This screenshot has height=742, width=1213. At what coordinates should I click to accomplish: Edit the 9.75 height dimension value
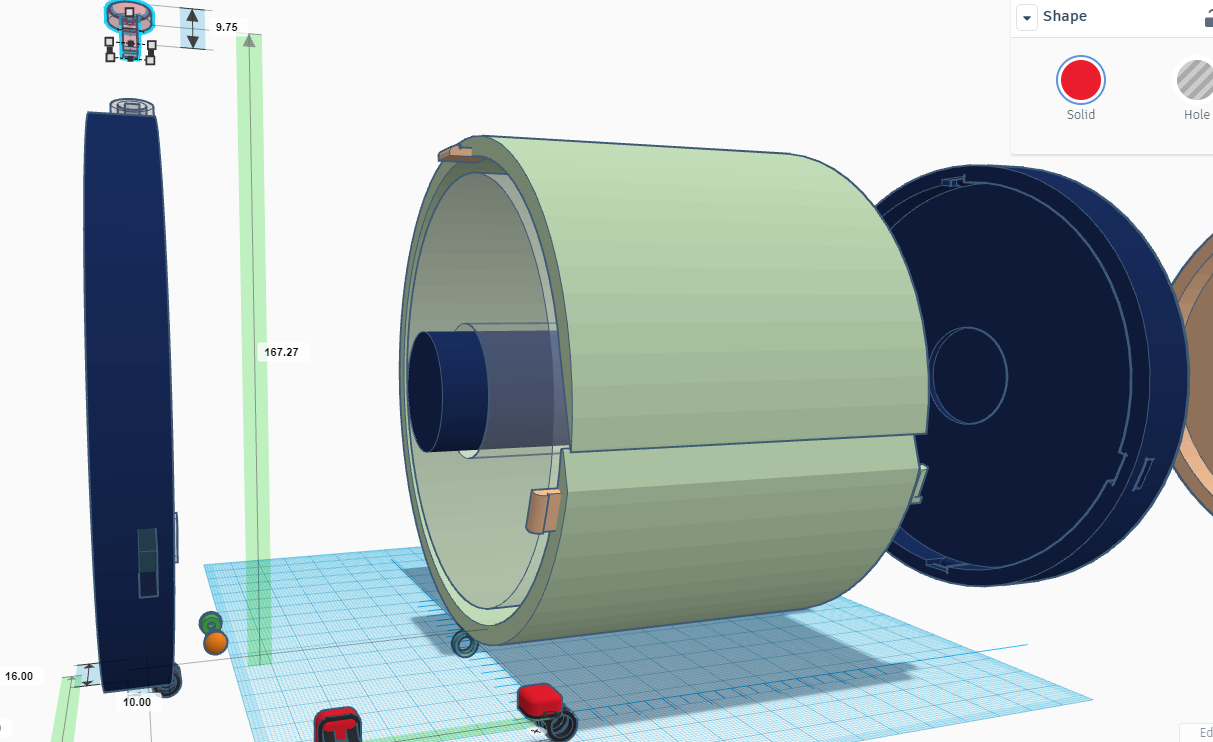tap(226, 27)
